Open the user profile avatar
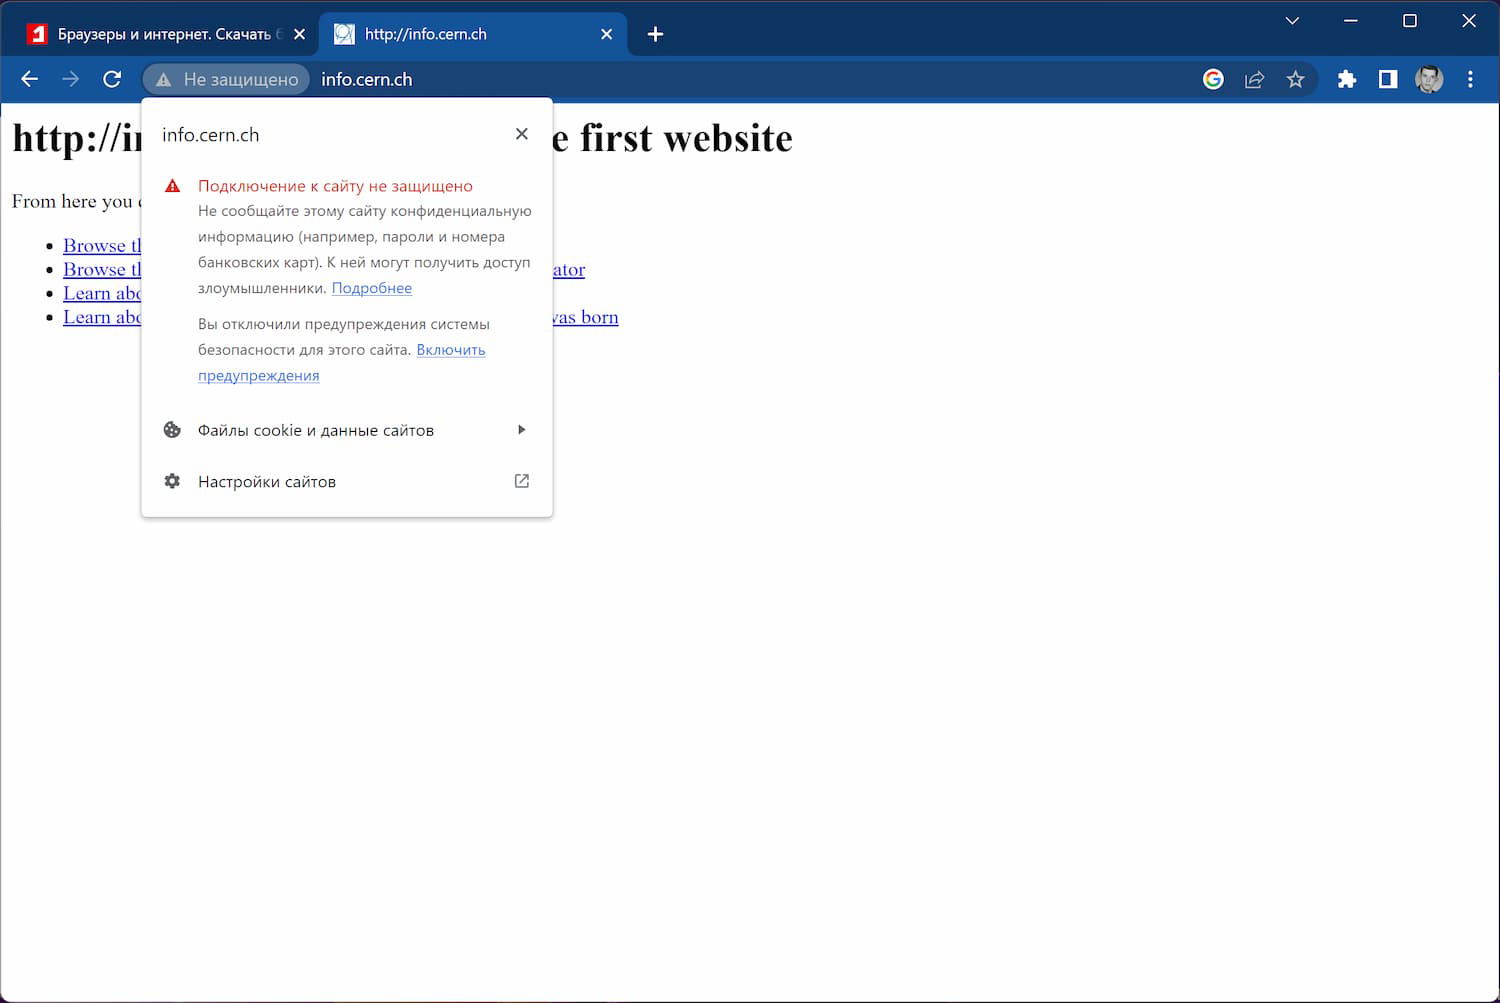This screenshot has height=1003, width=1500. point(1429,79)
